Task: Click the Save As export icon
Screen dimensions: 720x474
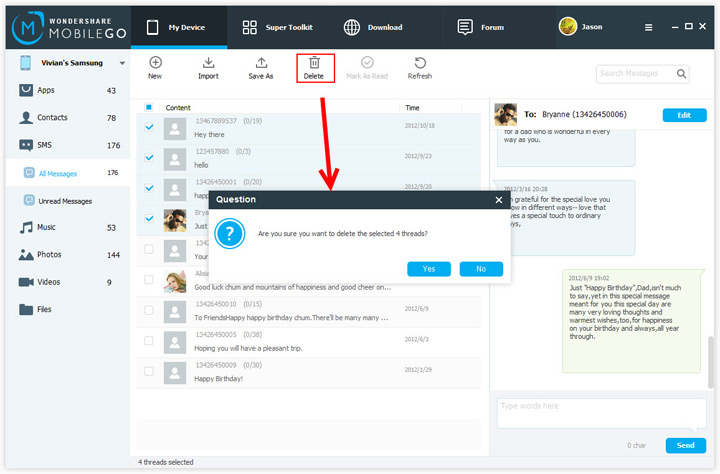Action: [x=261, y=62]
